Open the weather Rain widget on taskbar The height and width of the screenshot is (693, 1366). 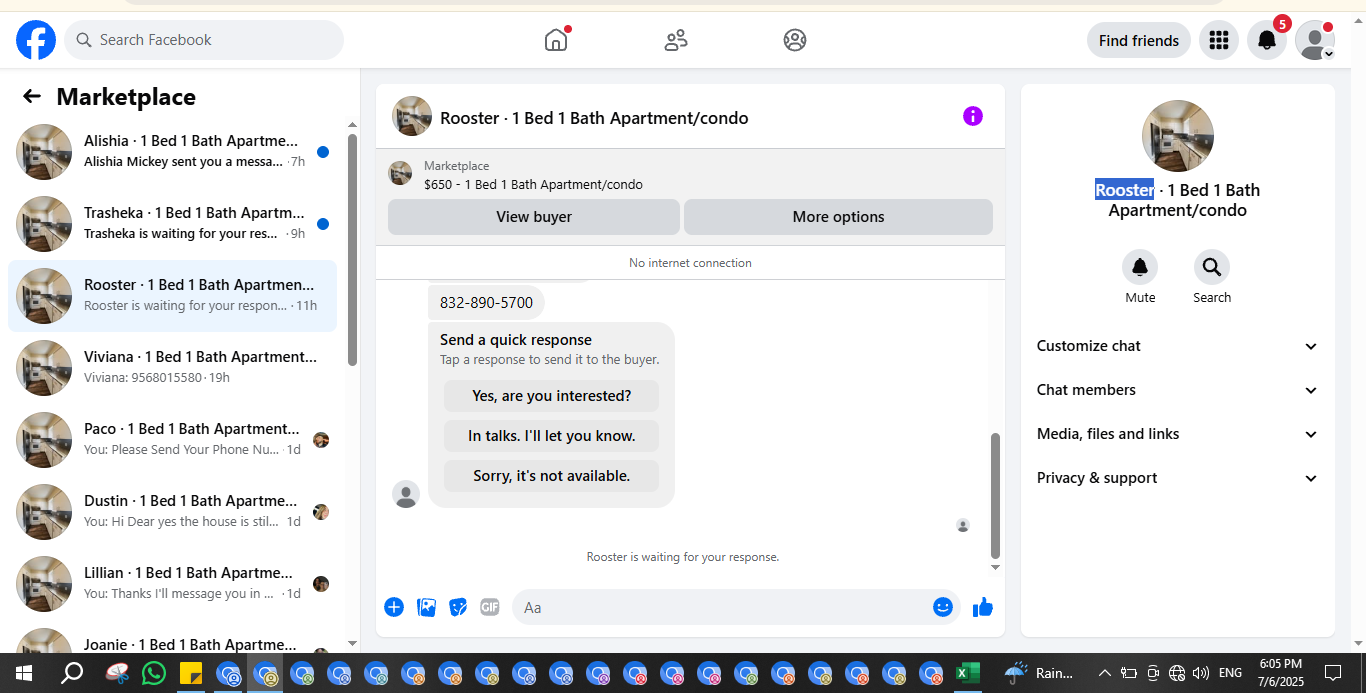(x=1039, y=673)
